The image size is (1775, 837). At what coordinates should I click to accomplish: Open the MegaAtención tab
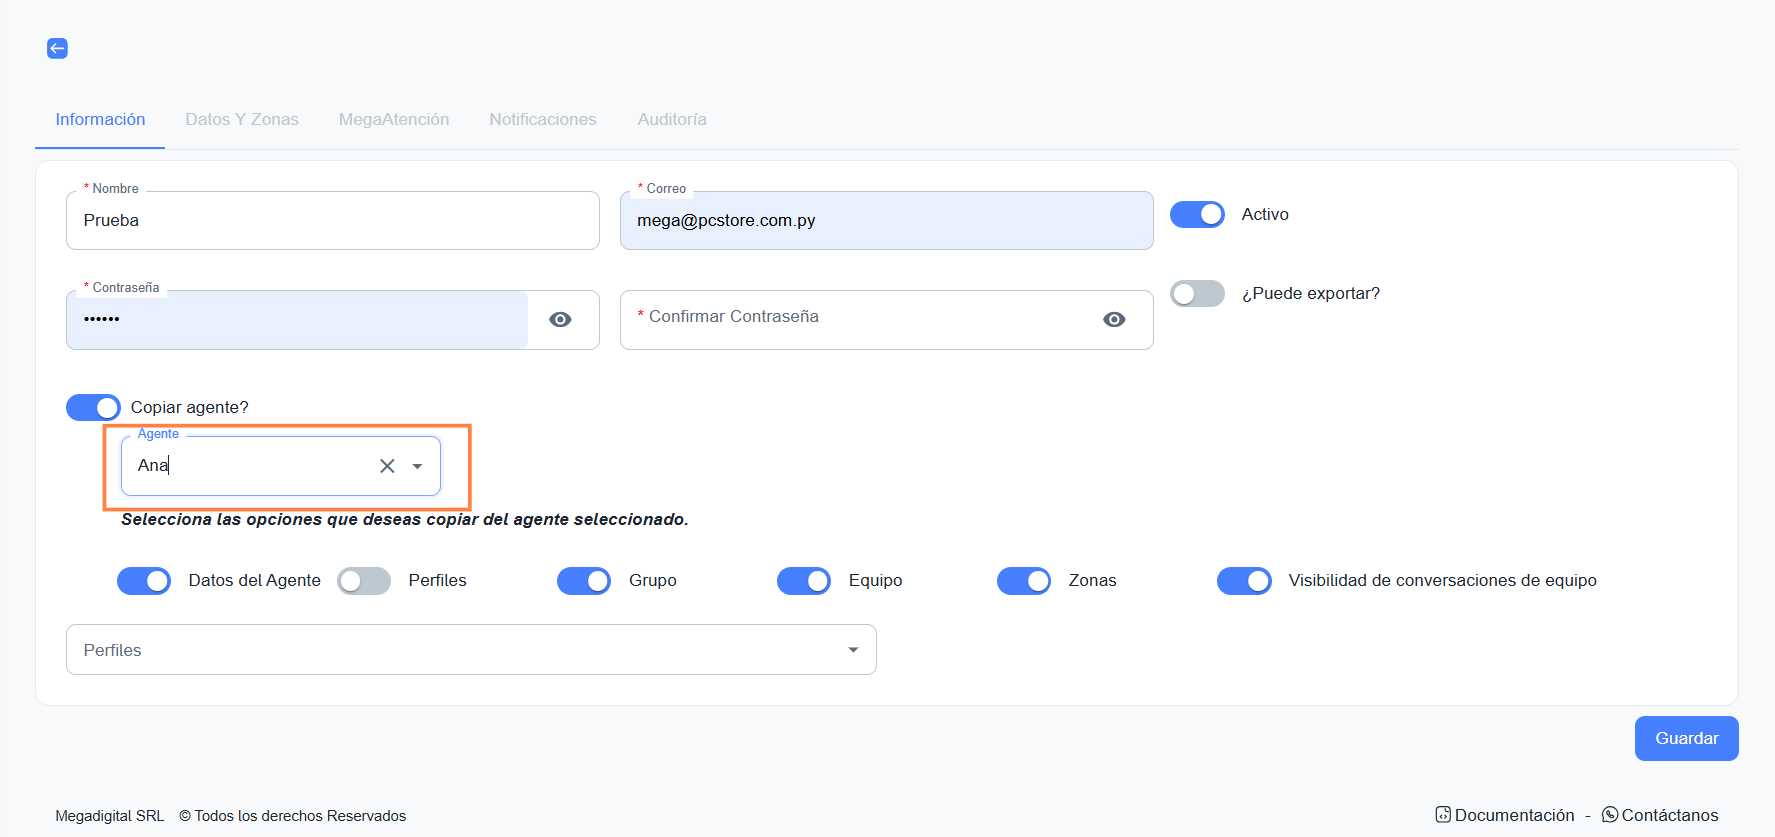(x=394, y=120)
